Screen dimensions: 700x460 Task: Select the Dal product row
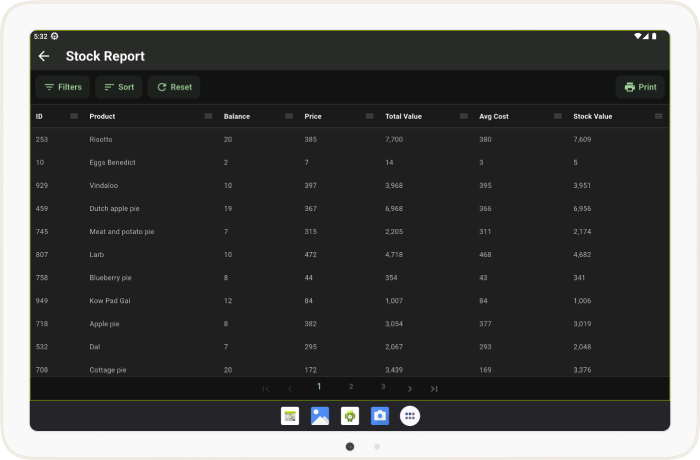[350, 347]
